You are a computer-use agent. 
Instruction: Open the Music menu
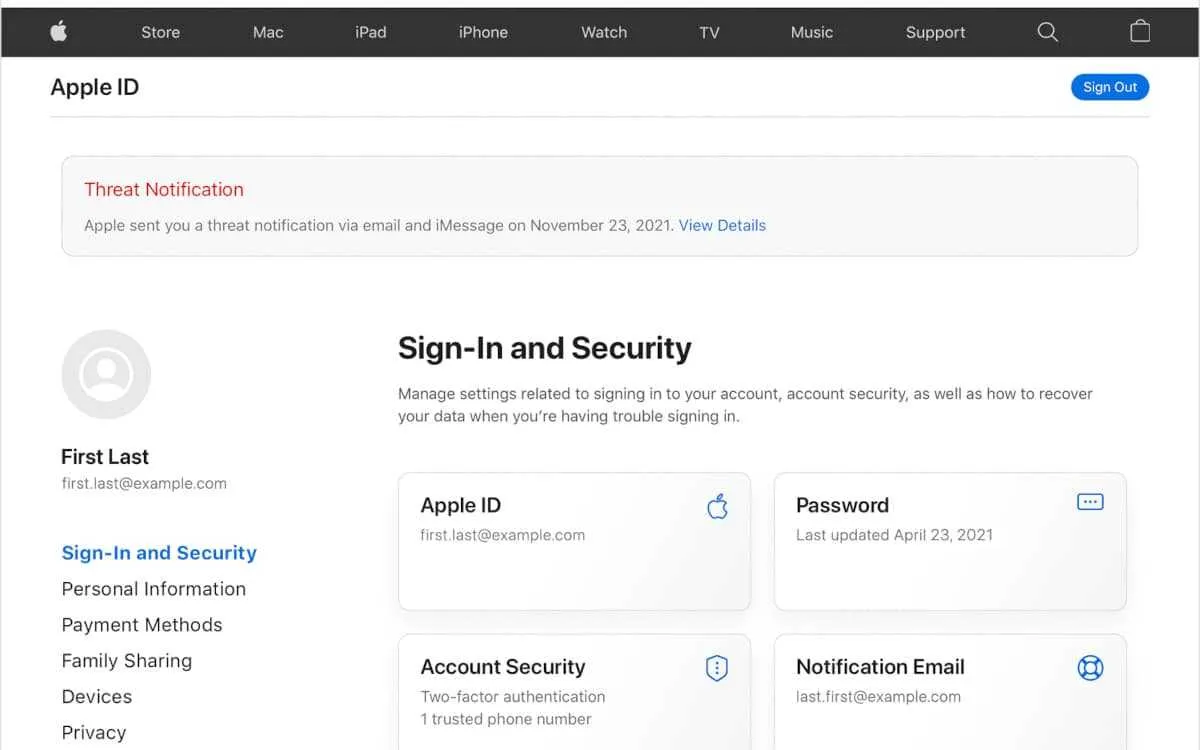[x=811, y=32]
